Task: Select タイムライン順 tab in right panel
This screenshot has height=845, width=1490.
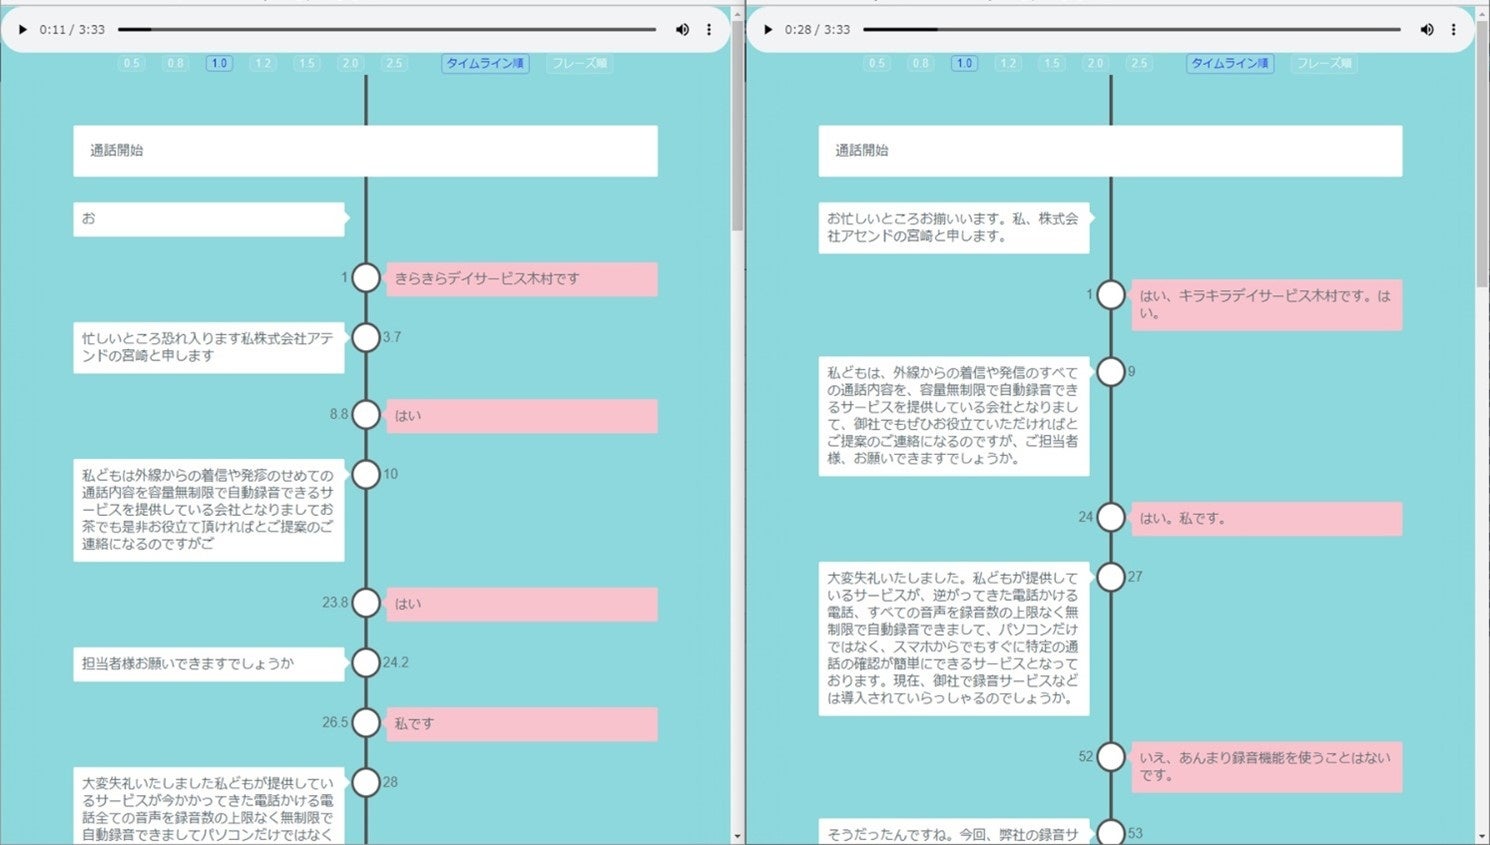Action: click(x=1230, y=63)
